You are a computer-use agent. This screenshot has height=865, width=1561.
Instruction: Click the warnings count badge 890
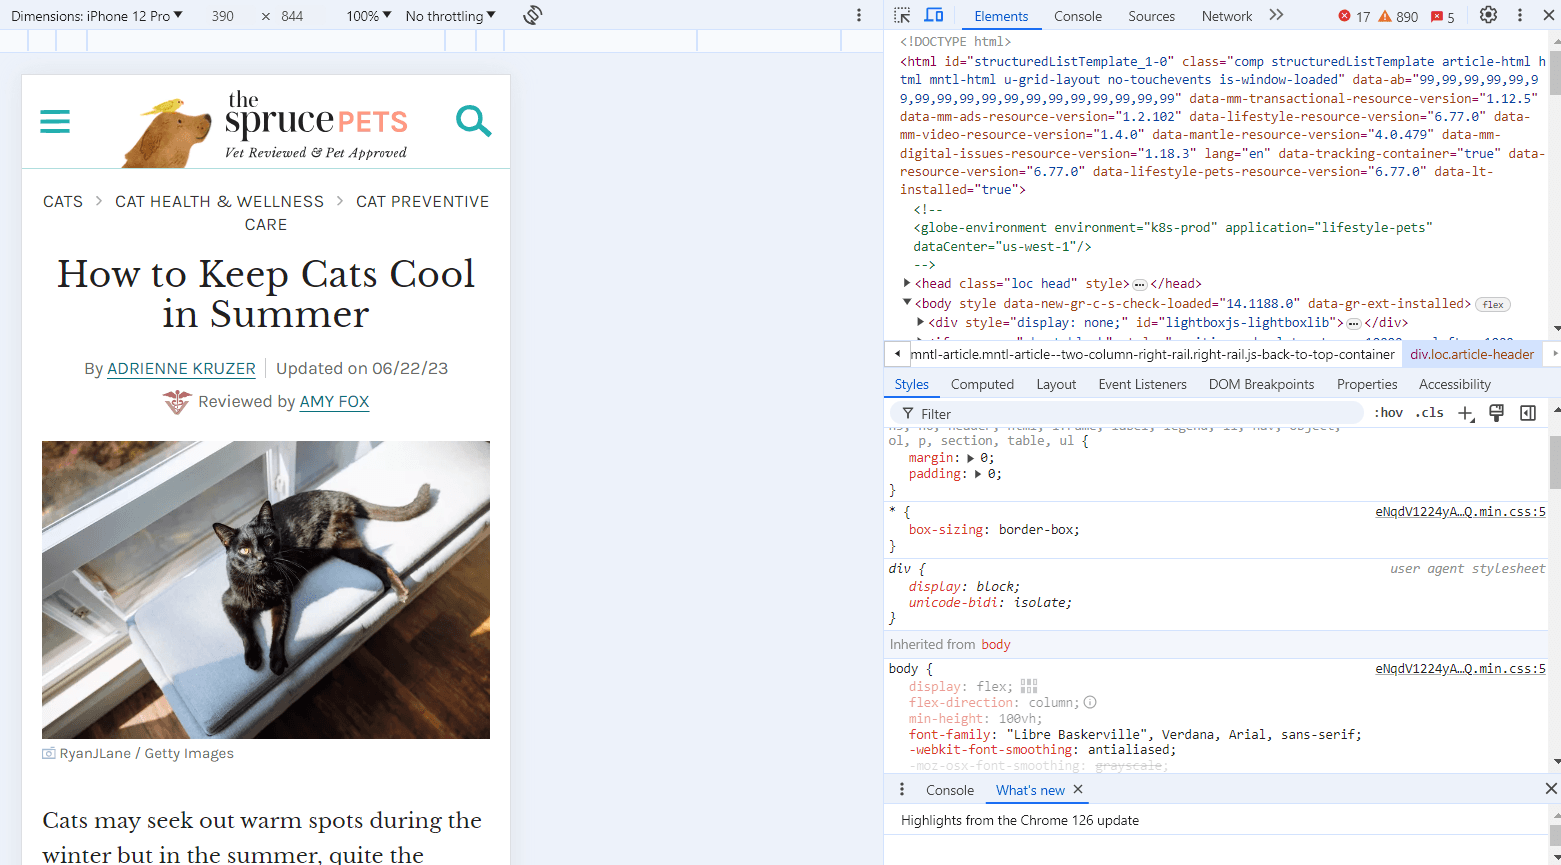pos(1398,16)
